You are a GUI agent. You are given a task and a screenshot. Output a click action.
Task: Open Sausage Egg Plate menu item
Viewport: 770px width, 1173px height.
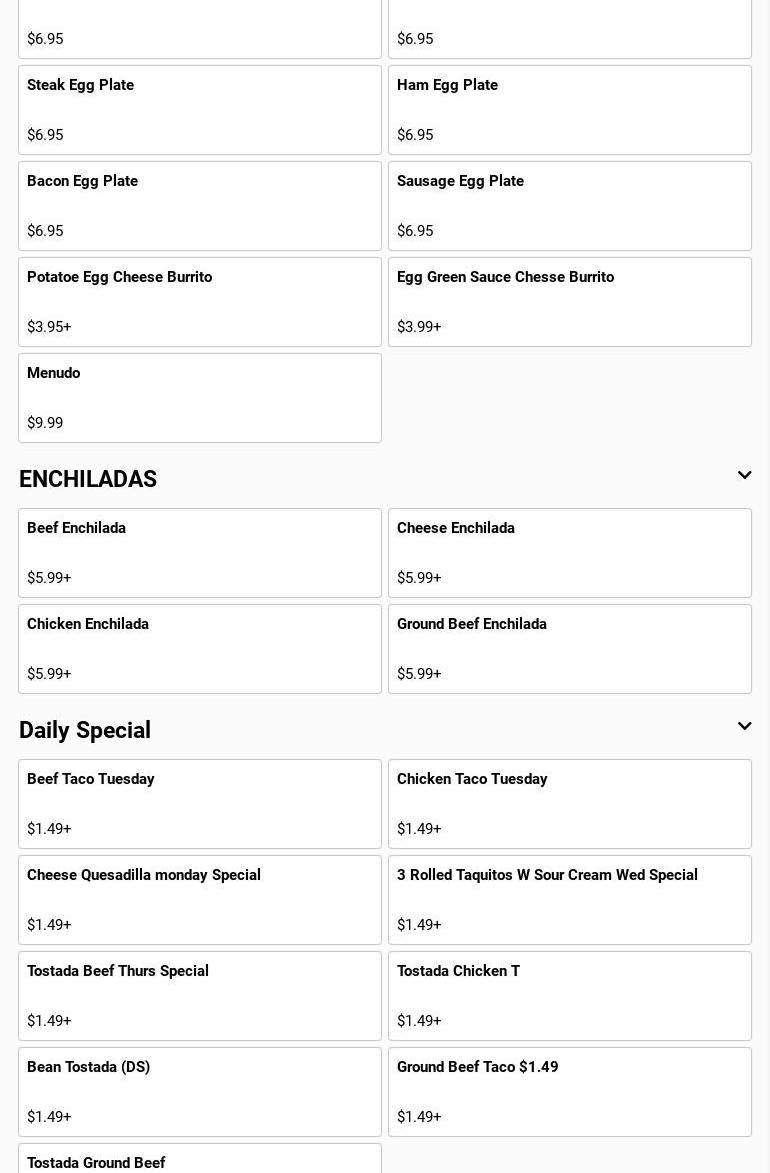pyautogui.click(x=570, y=206)
